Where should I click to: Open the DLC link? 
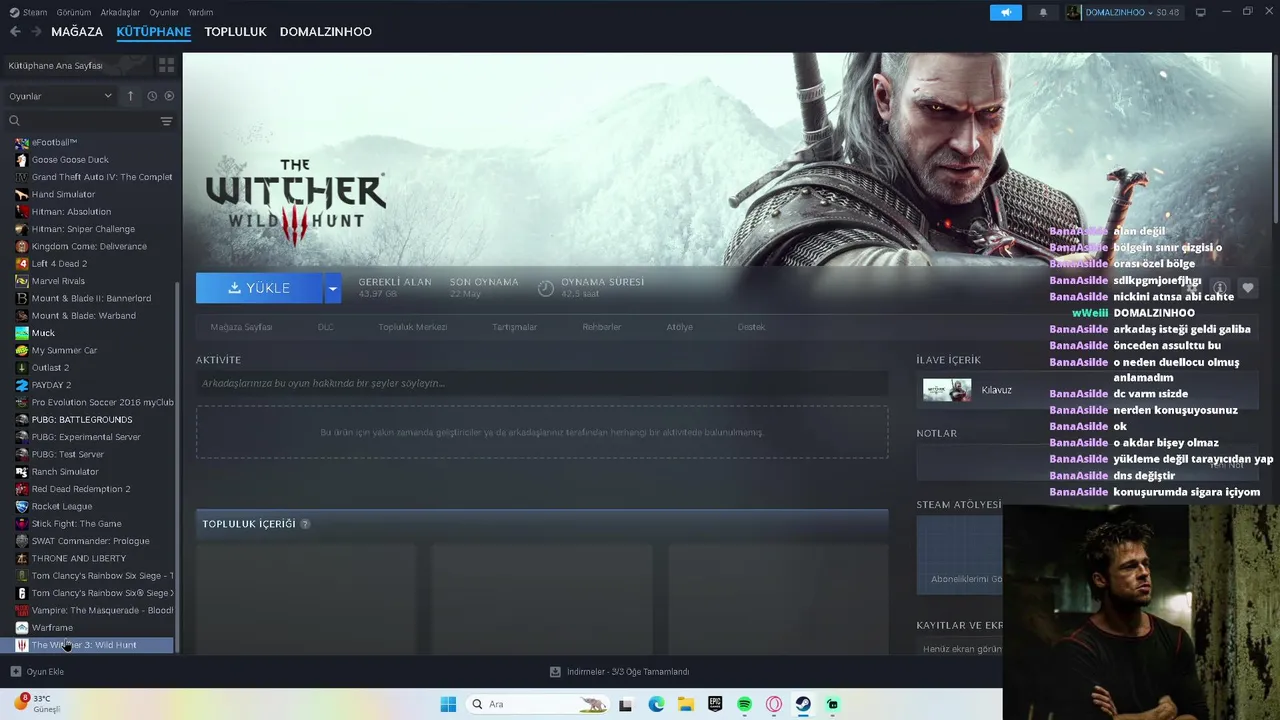(325, 327)
